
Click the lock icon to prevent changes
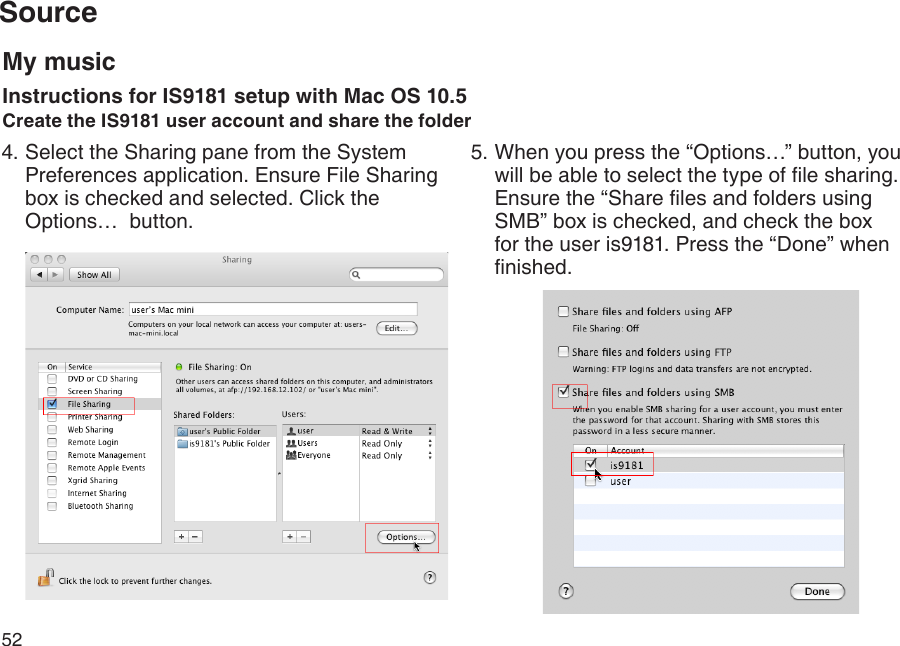46,577
